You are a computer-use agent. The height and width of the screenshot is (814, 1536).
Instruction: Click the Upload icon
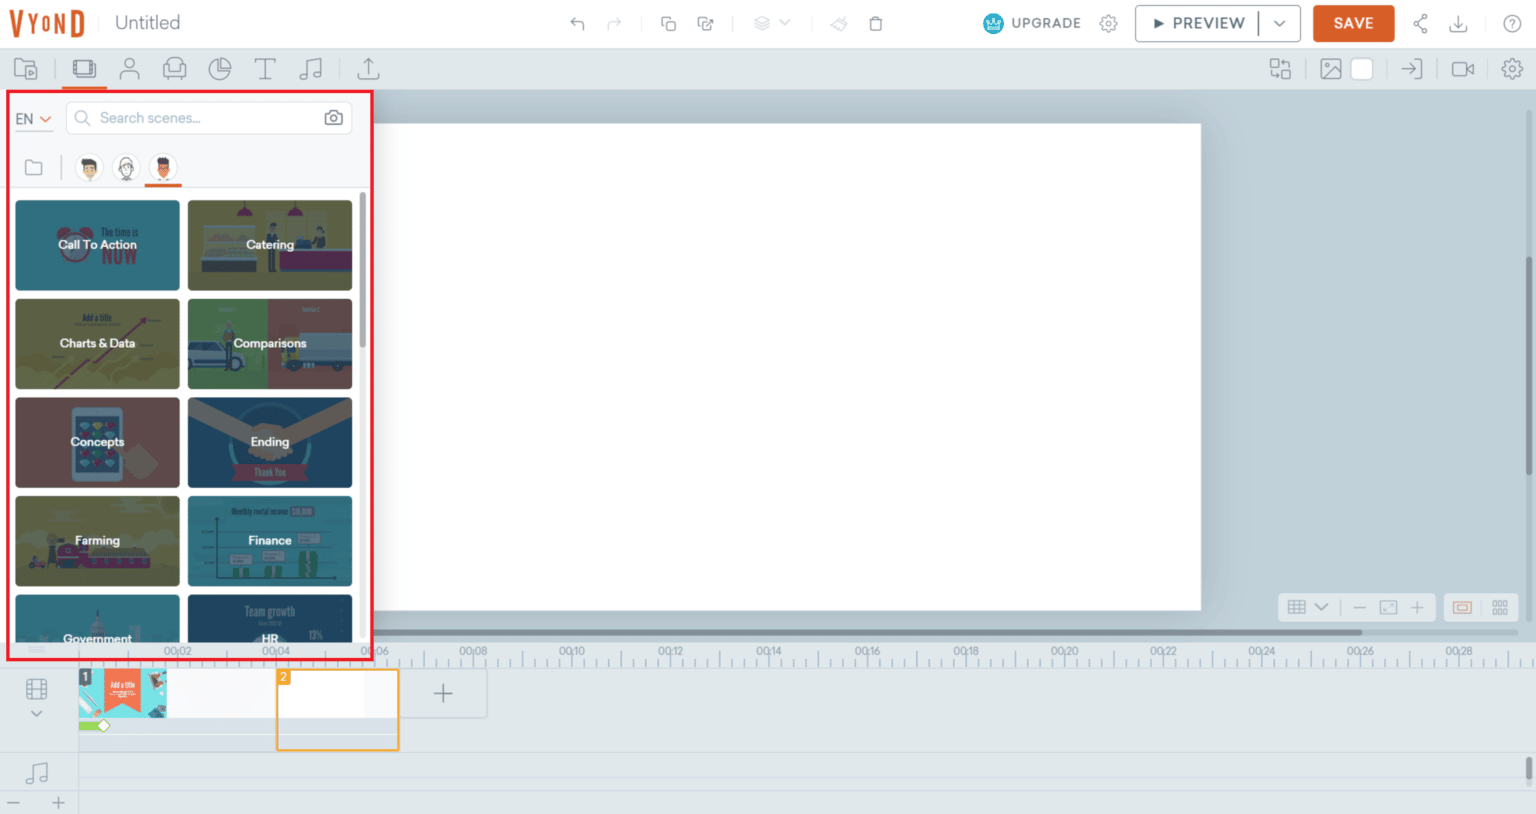click(368, 69)
